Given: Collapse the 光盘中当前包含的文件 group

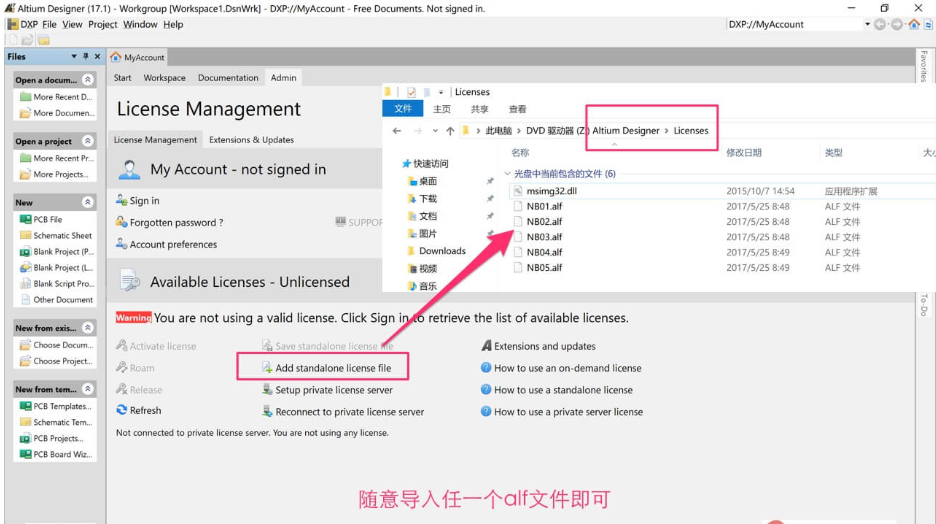Looking at the screenshot, I should (507, 174).
